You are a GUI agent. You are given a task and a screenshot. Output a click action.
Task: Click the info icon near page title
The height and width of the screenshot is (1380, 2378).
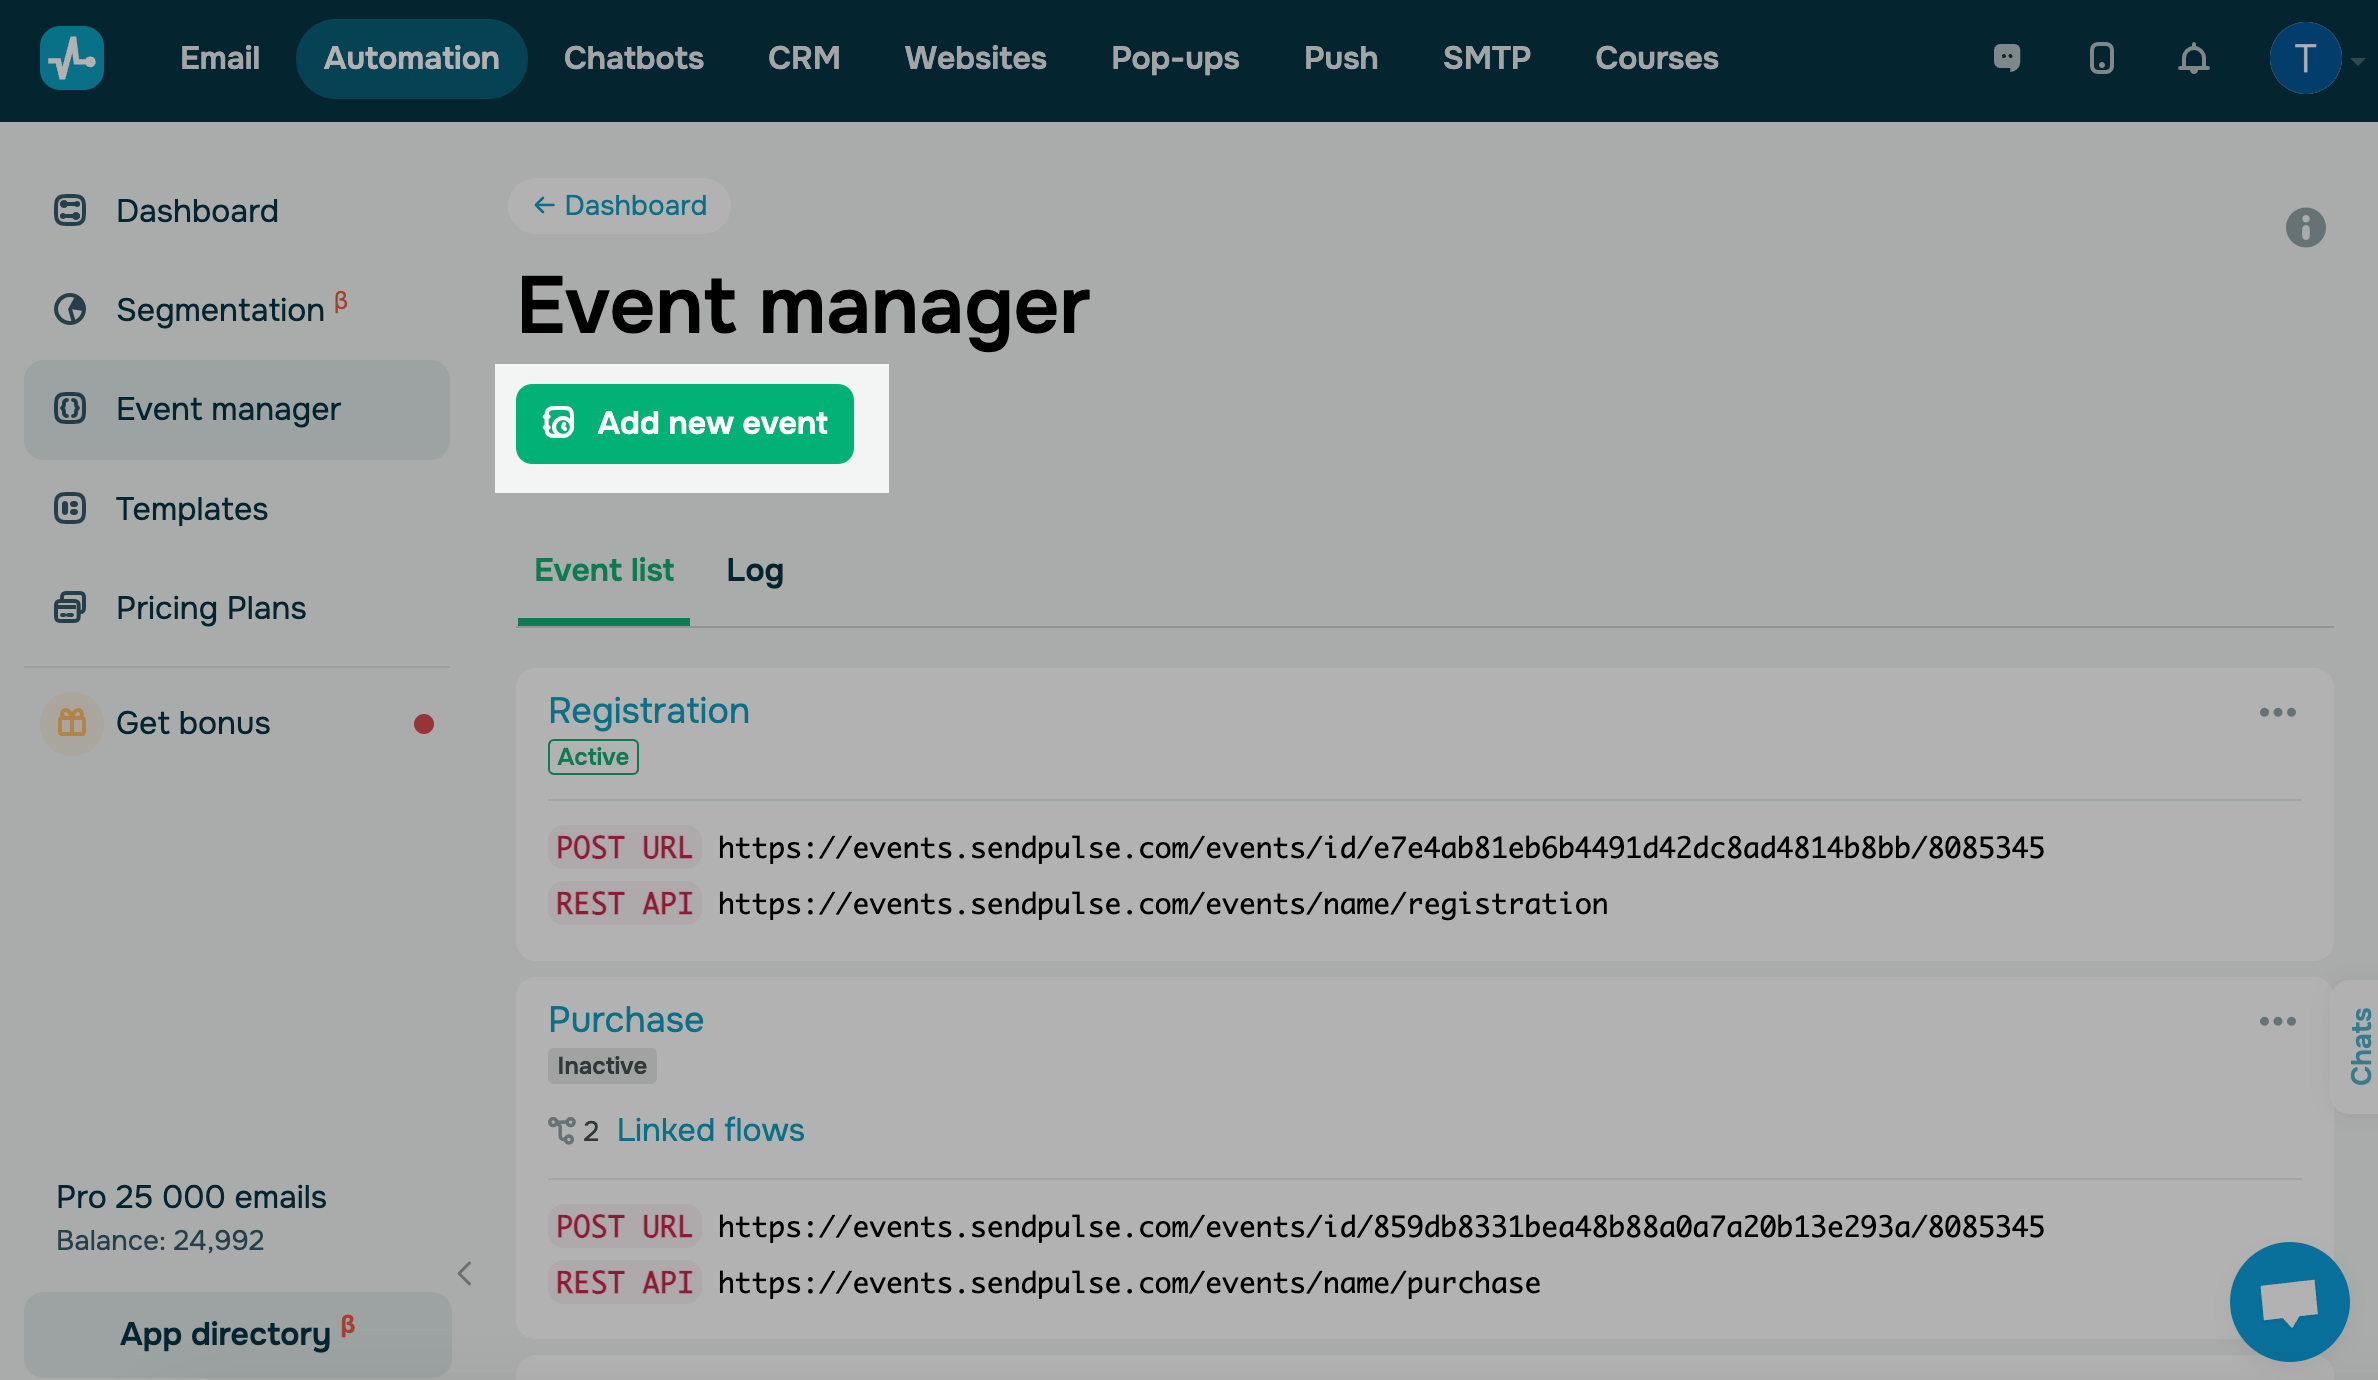2305,227
